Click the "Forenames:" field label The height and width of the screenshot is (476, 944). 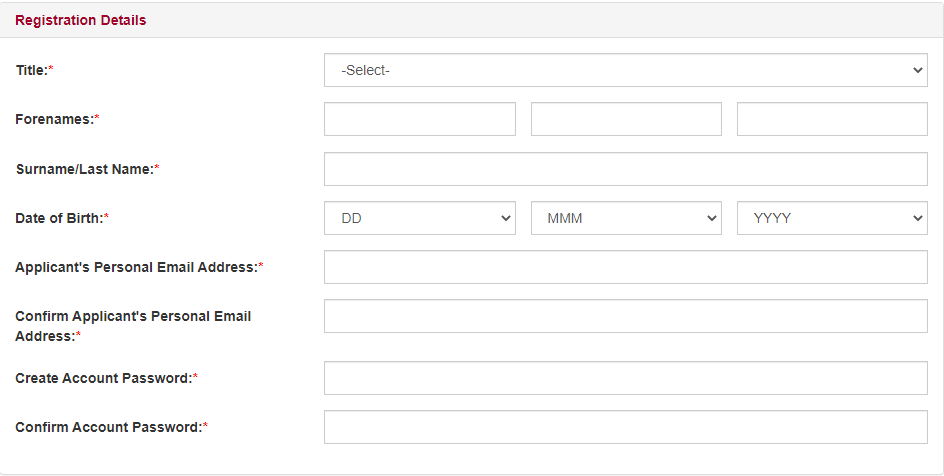tap(56, 119)
